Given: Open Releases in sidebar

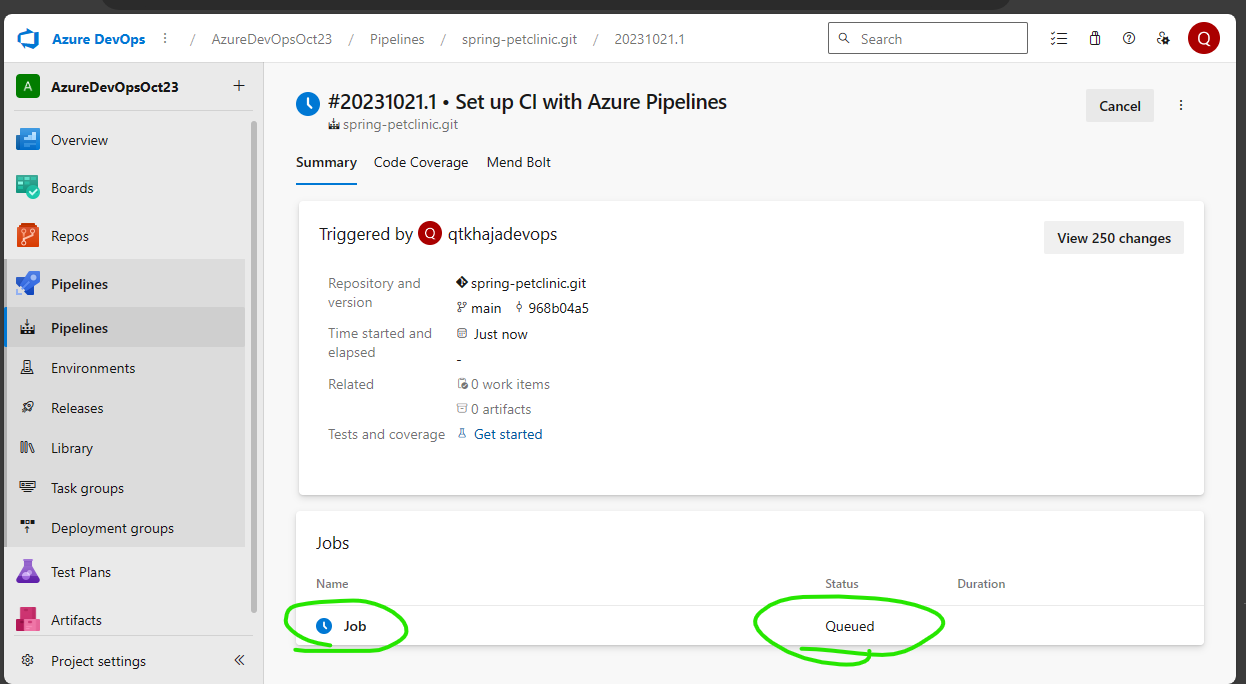Looking at the screenshot, I should click(x=125, y=408).
